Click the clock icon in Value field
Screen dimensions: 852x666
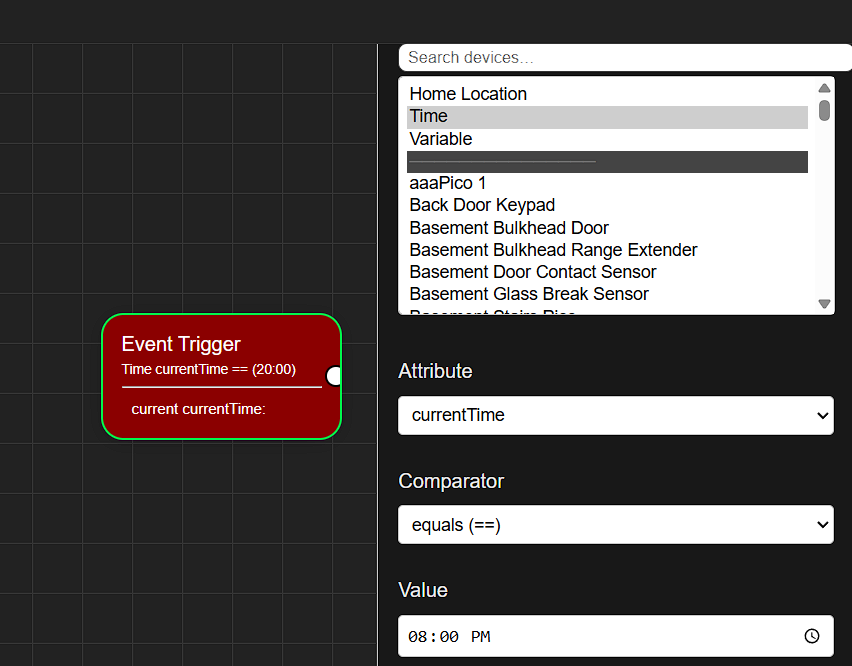pos(812,636)
